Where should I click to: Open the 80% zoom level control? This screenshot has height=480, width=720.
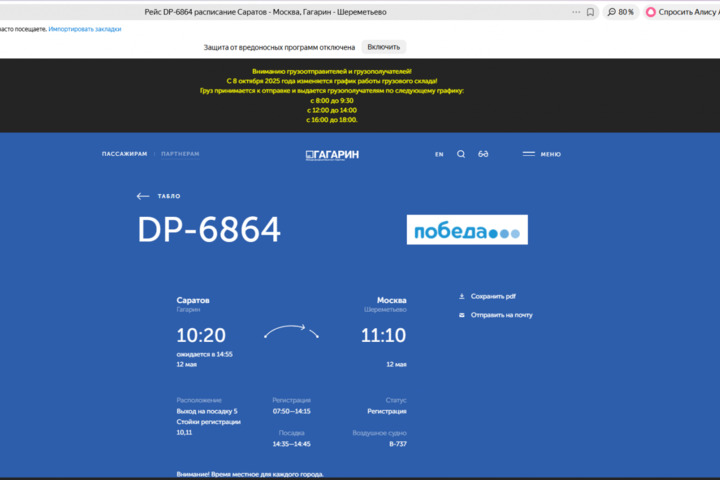[620, 12]
